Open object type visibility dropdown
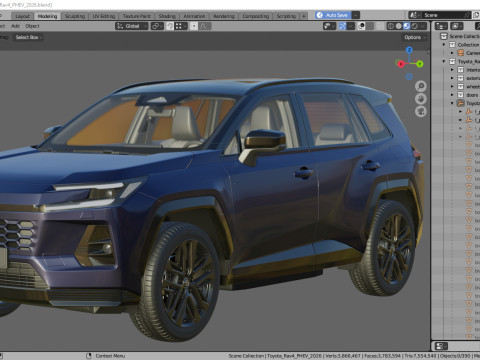 point(329,26)
